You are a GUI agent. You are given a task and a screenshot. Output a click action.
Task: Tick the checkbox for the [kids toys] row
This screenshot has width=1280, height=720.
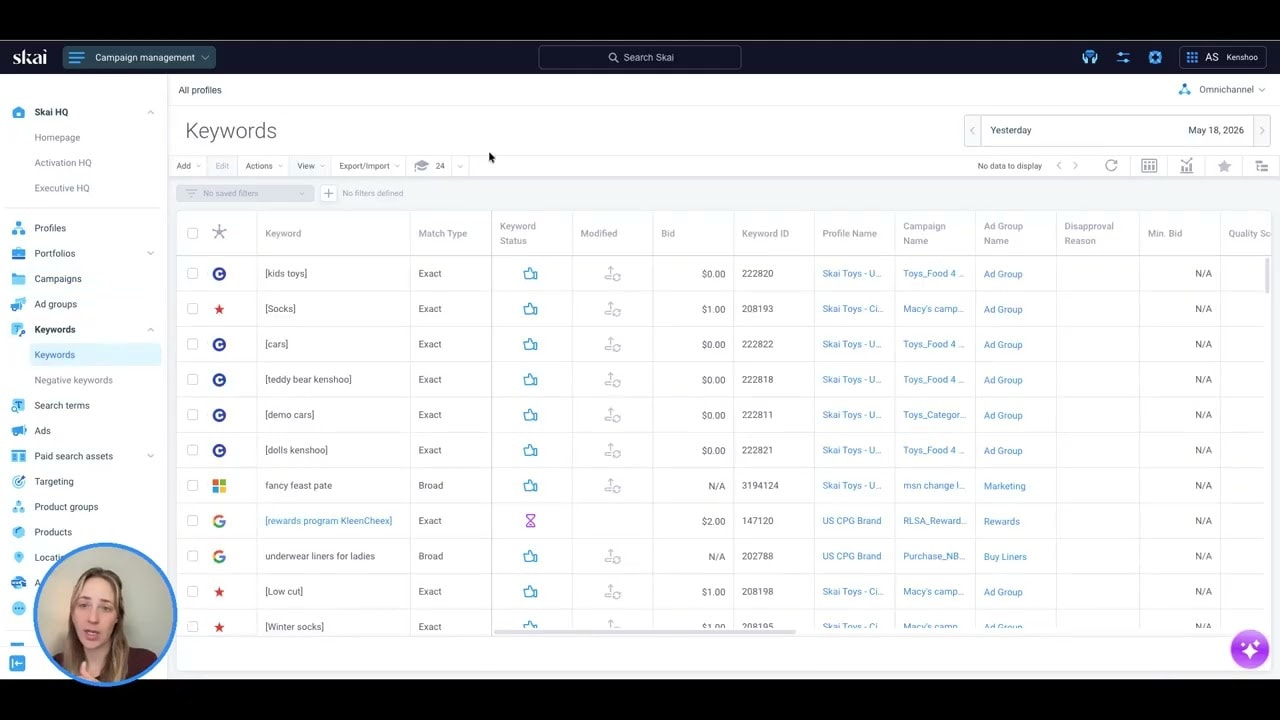192,273
